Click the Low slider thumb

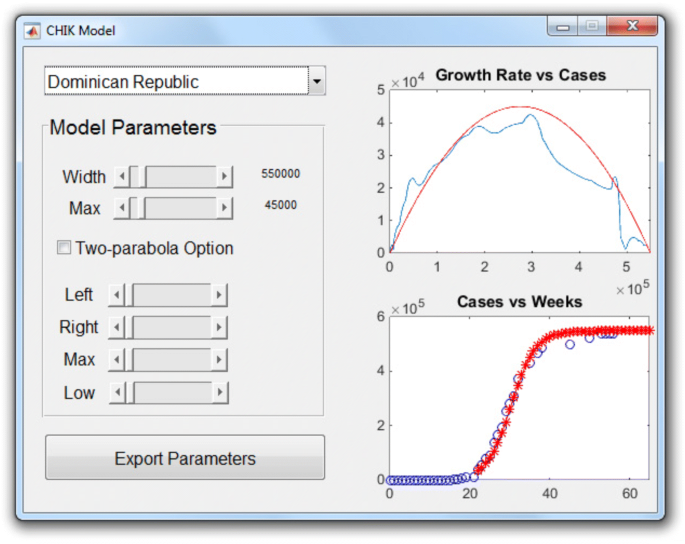click(130, 392)
